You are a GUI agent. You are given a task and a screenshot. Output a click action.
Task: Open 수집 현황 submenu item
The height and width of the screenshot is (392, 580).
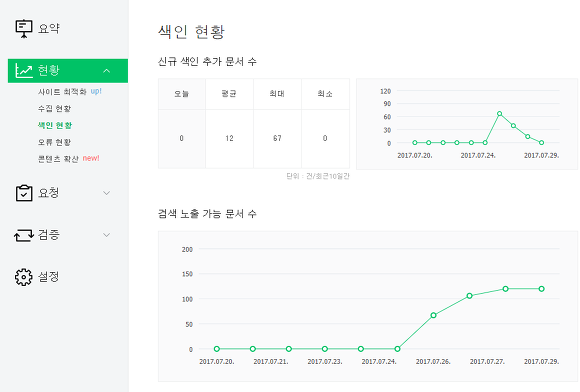54,108
